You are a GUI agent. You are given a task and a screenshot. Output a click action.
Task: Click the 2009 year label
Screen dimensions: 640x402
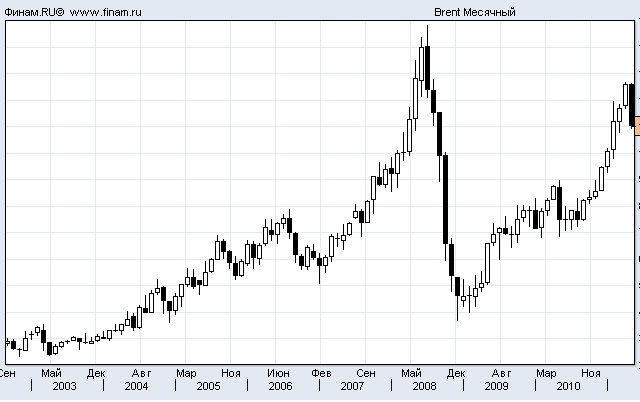(496, 386)
